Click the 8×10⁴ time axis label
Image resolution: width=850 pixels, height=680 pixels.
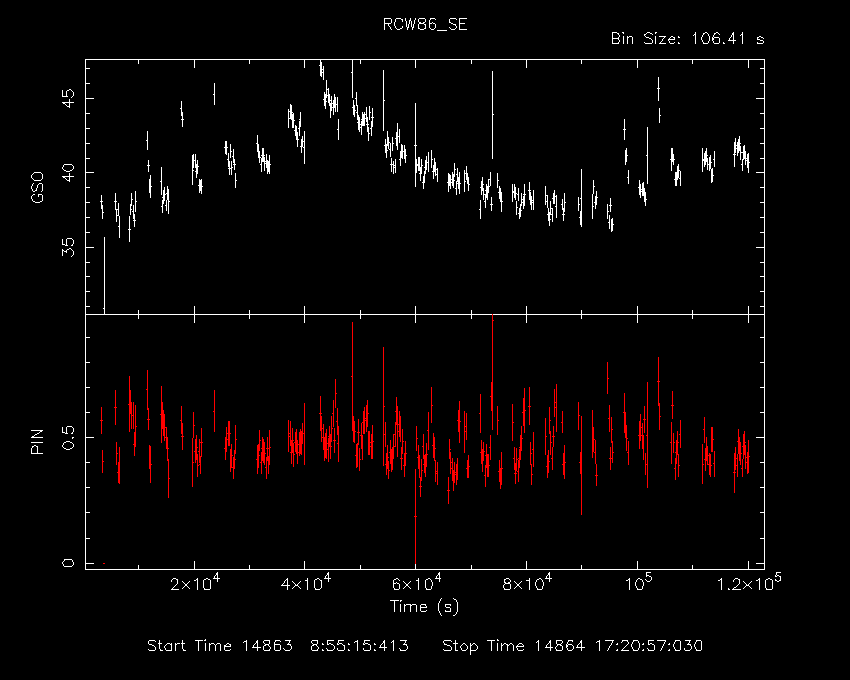[527, 583]
